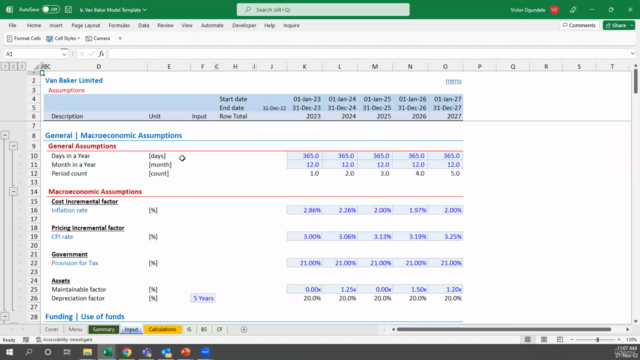Select column K header
Viewport: 640px width, 360px height.
pyautogui.click(x=304, y=67)
